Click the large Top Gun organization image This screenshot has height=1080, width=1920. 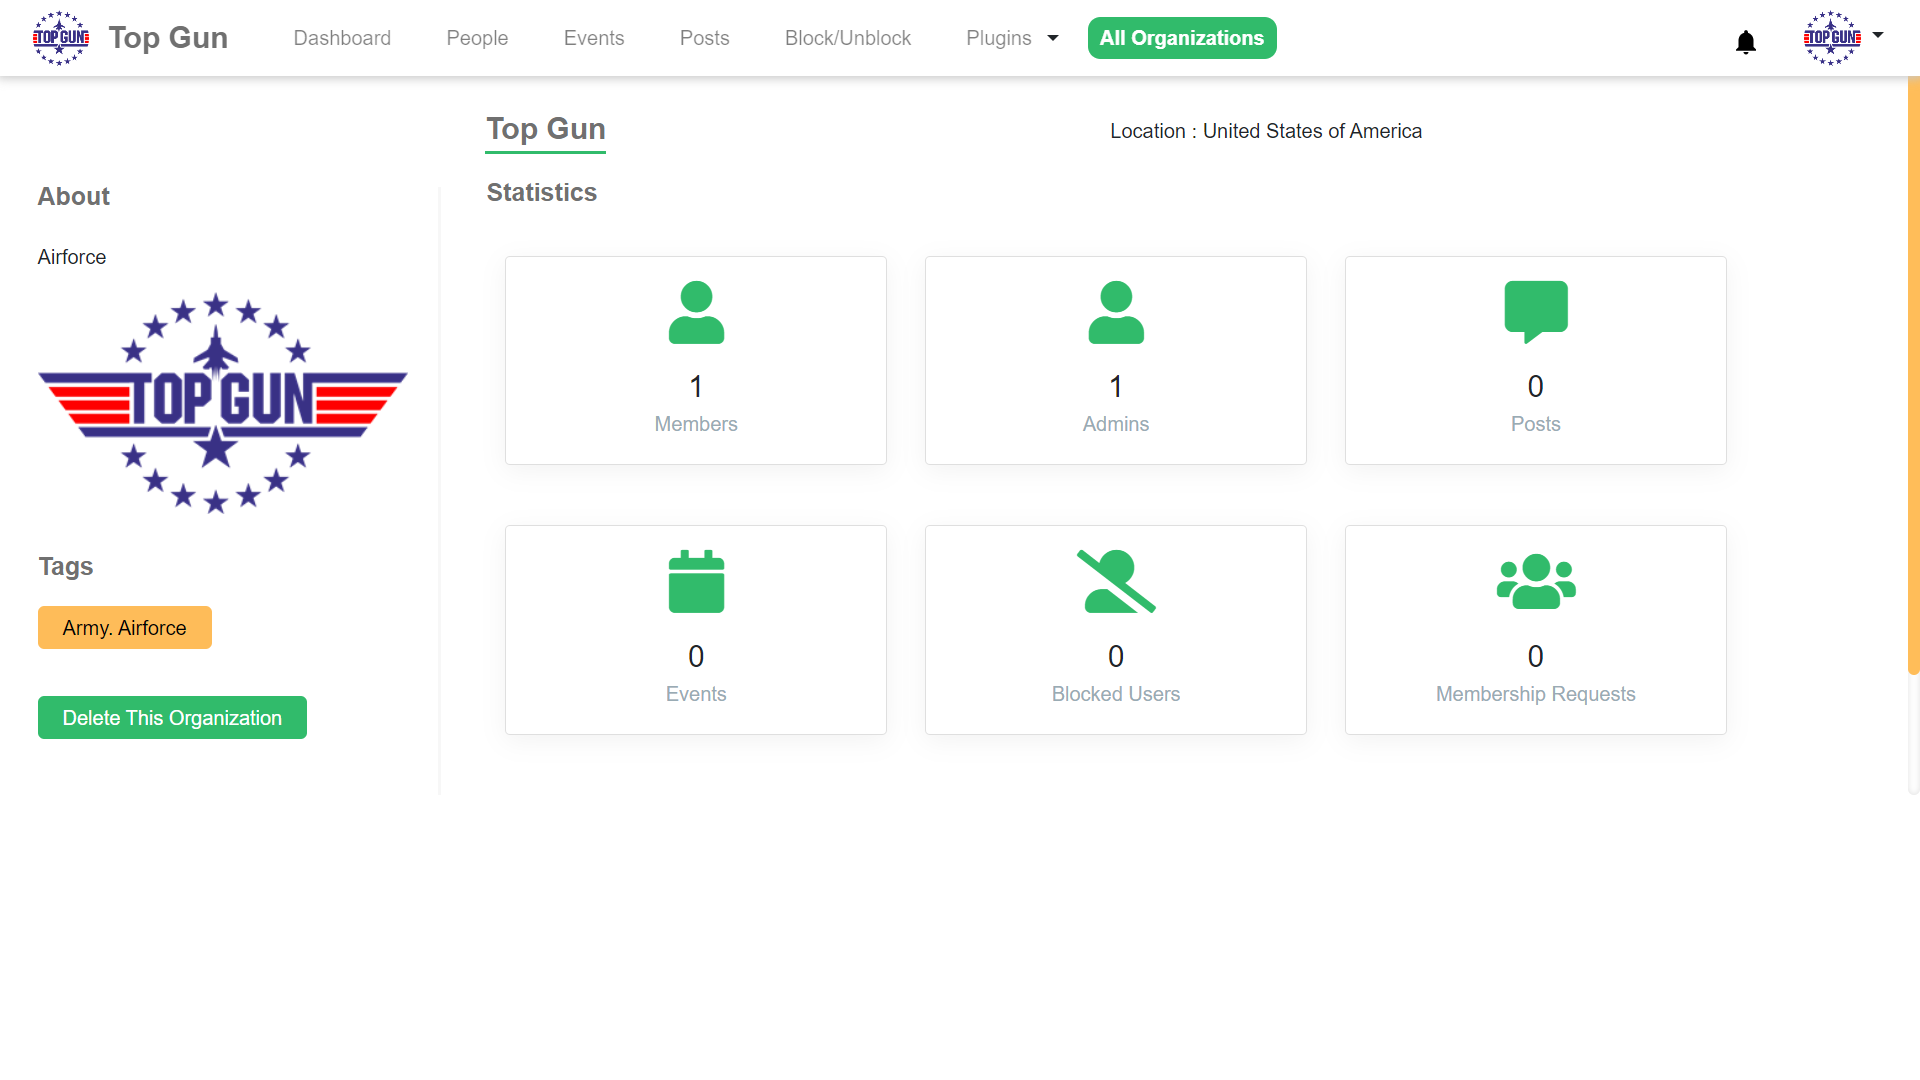tap(222, 403)
